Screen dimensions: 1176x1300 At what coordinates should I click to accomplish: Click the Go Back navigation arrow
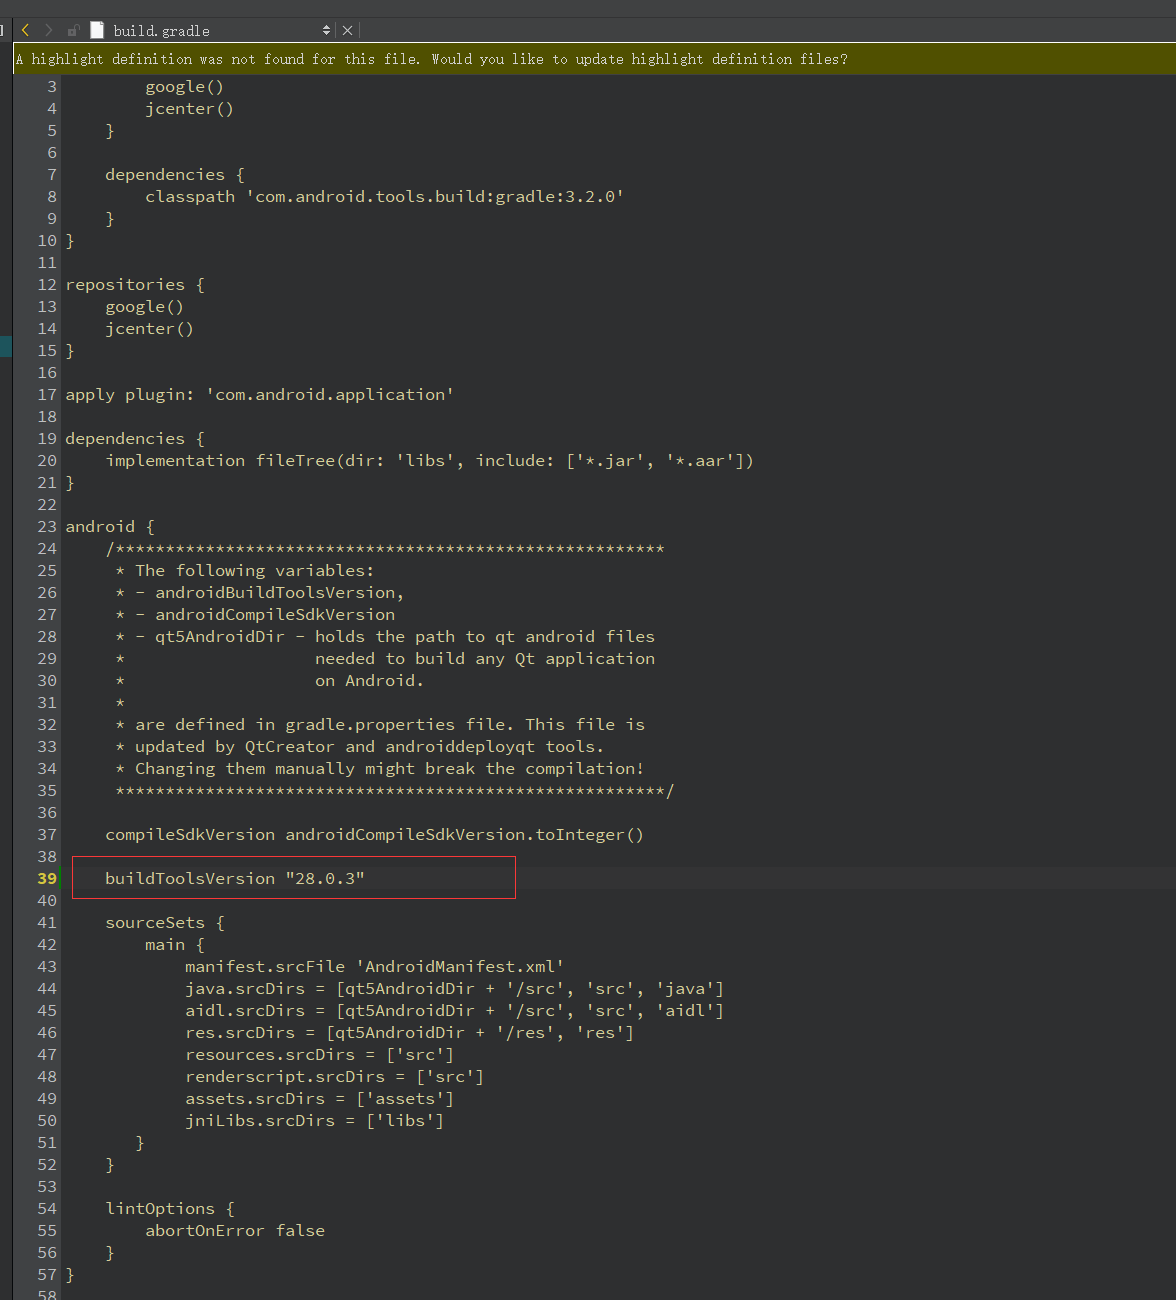click(x=26, y=30)
